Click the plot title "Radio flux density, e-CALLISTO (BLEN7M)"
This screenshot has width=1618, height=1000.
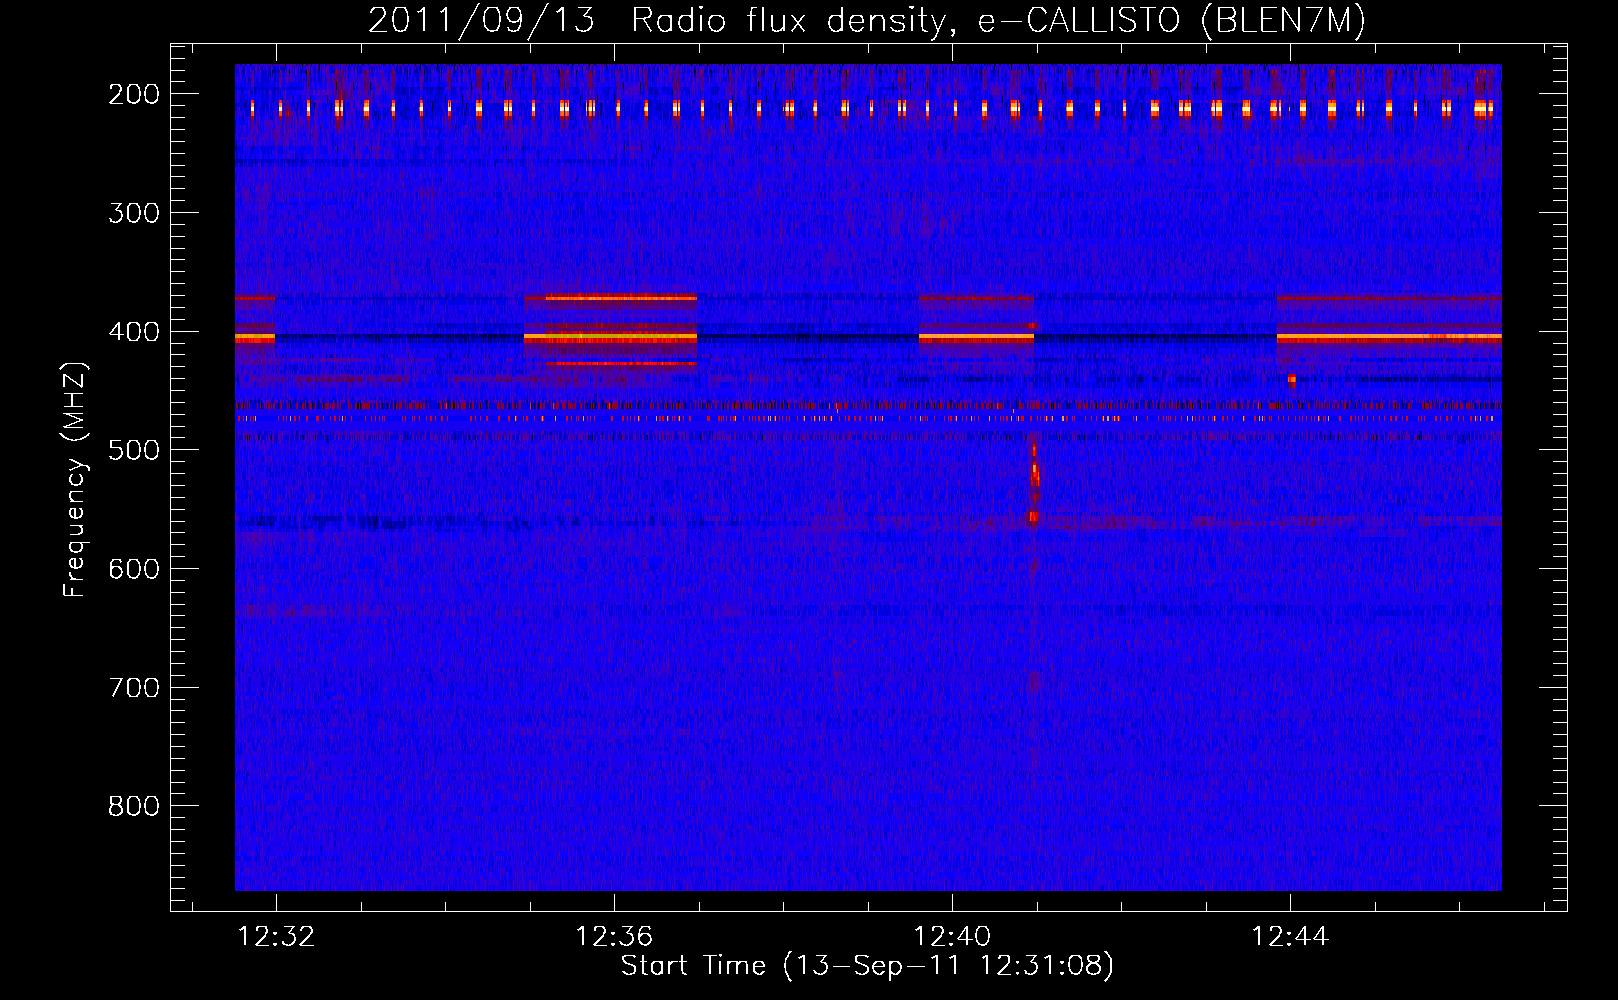click(x=998, y=21)
